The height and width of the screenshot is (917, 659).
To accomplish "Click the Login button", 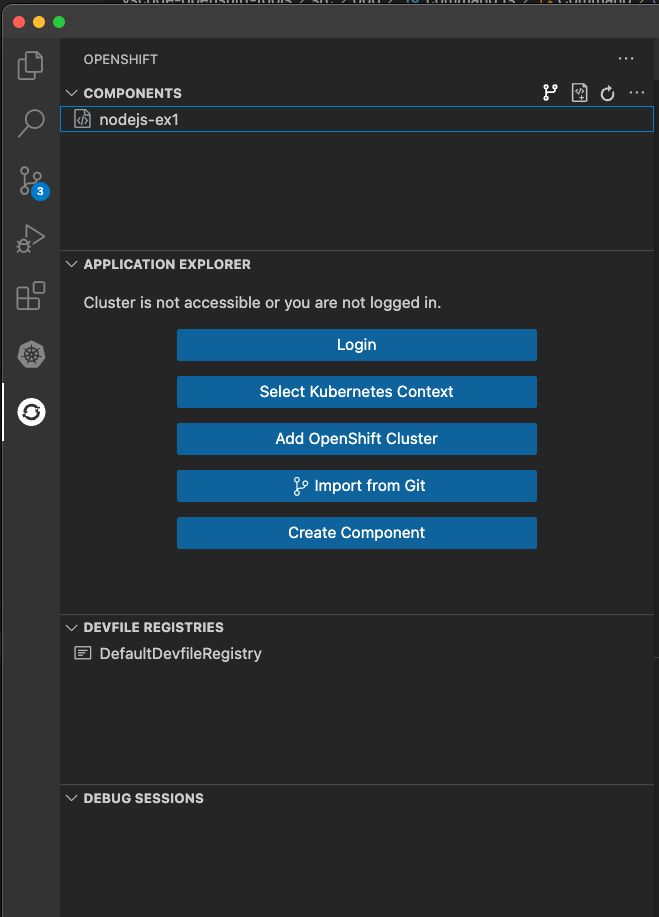I will [x=357, y=345].
